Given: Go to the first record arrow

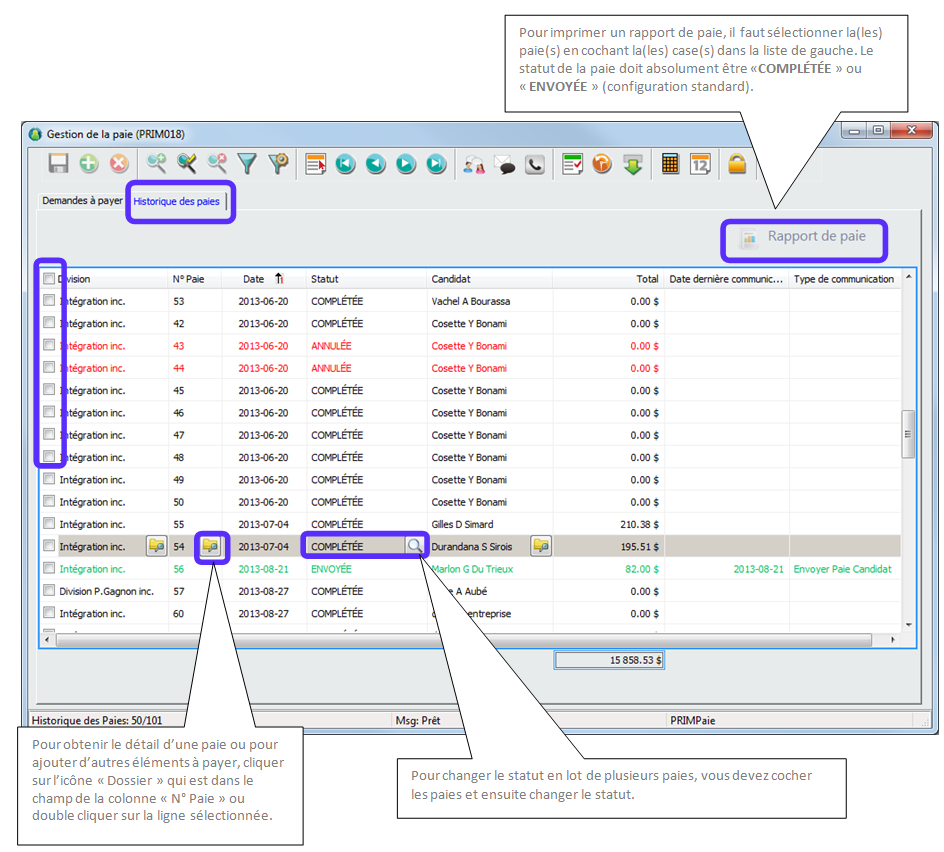Looking at the screenshot, I should (345, 164).
